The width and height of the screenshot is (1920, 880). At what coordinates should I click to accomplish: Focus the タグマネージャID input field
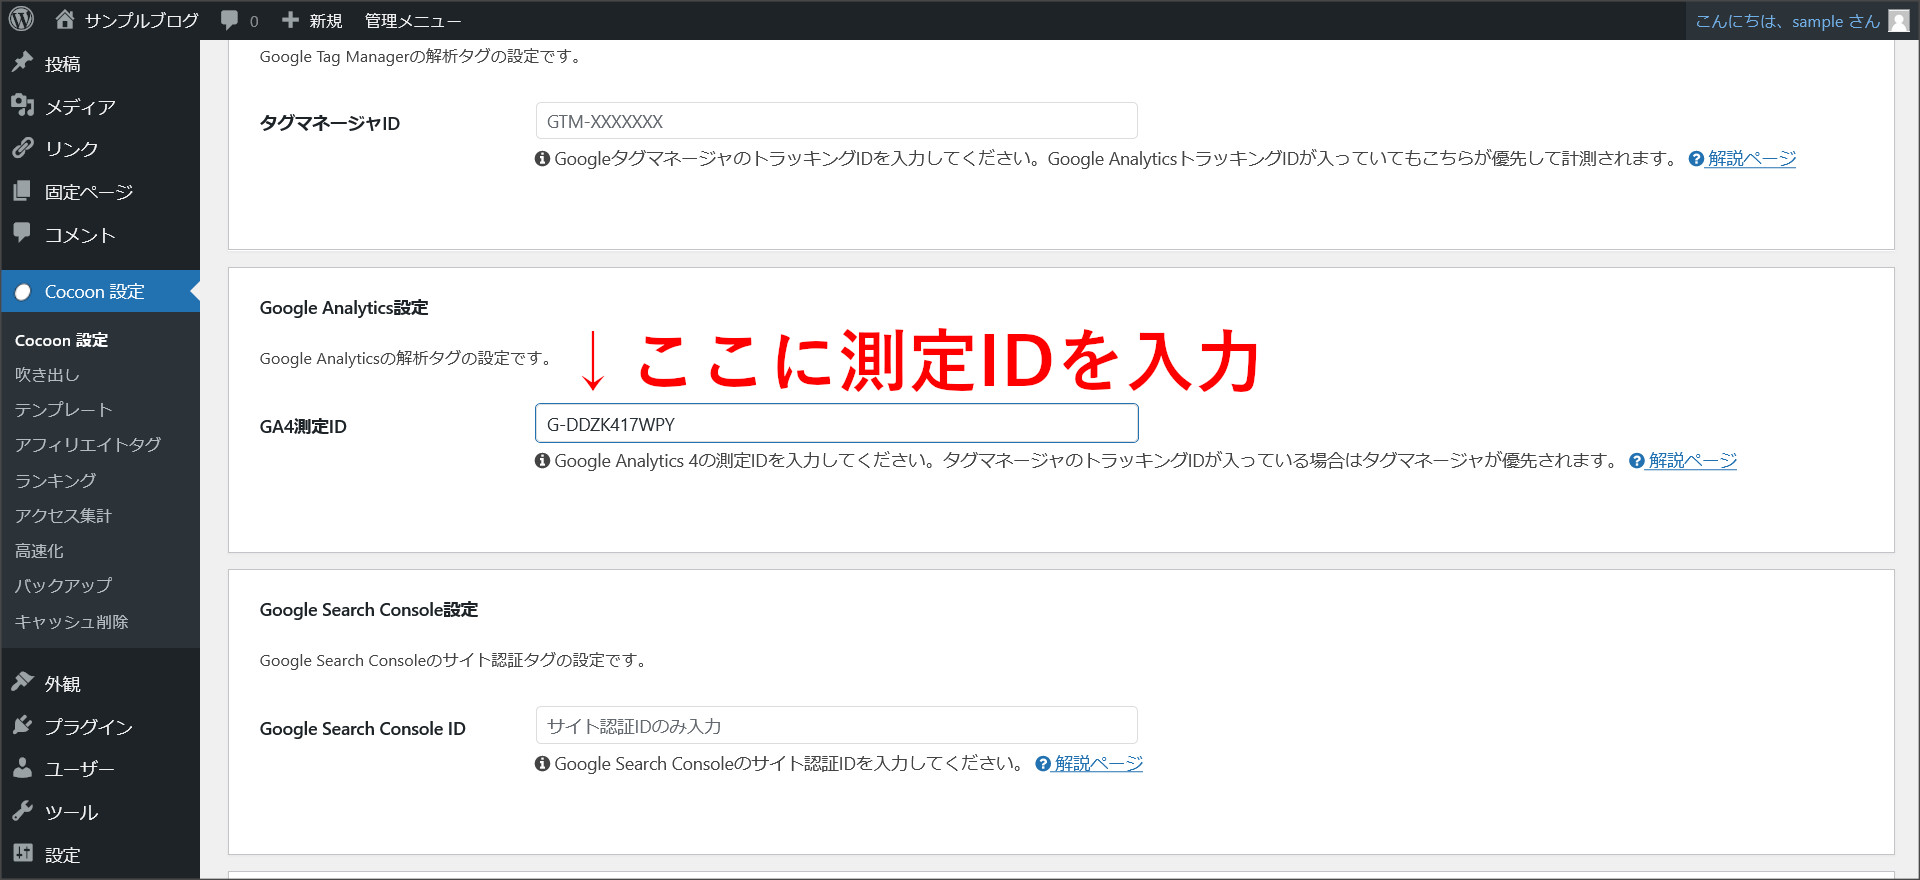(836, 121)
